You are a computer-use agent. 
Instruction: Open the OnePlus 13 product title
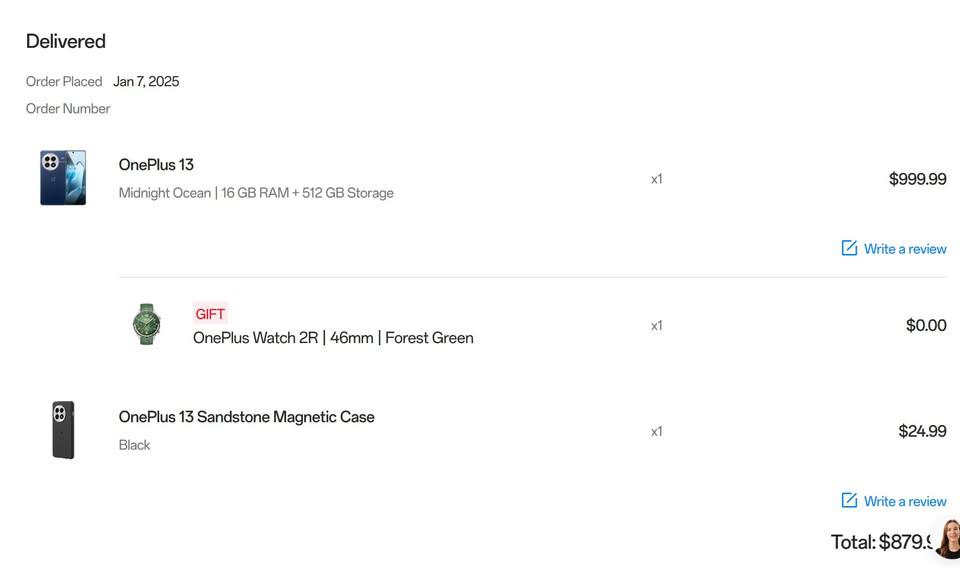coord(156,165)
